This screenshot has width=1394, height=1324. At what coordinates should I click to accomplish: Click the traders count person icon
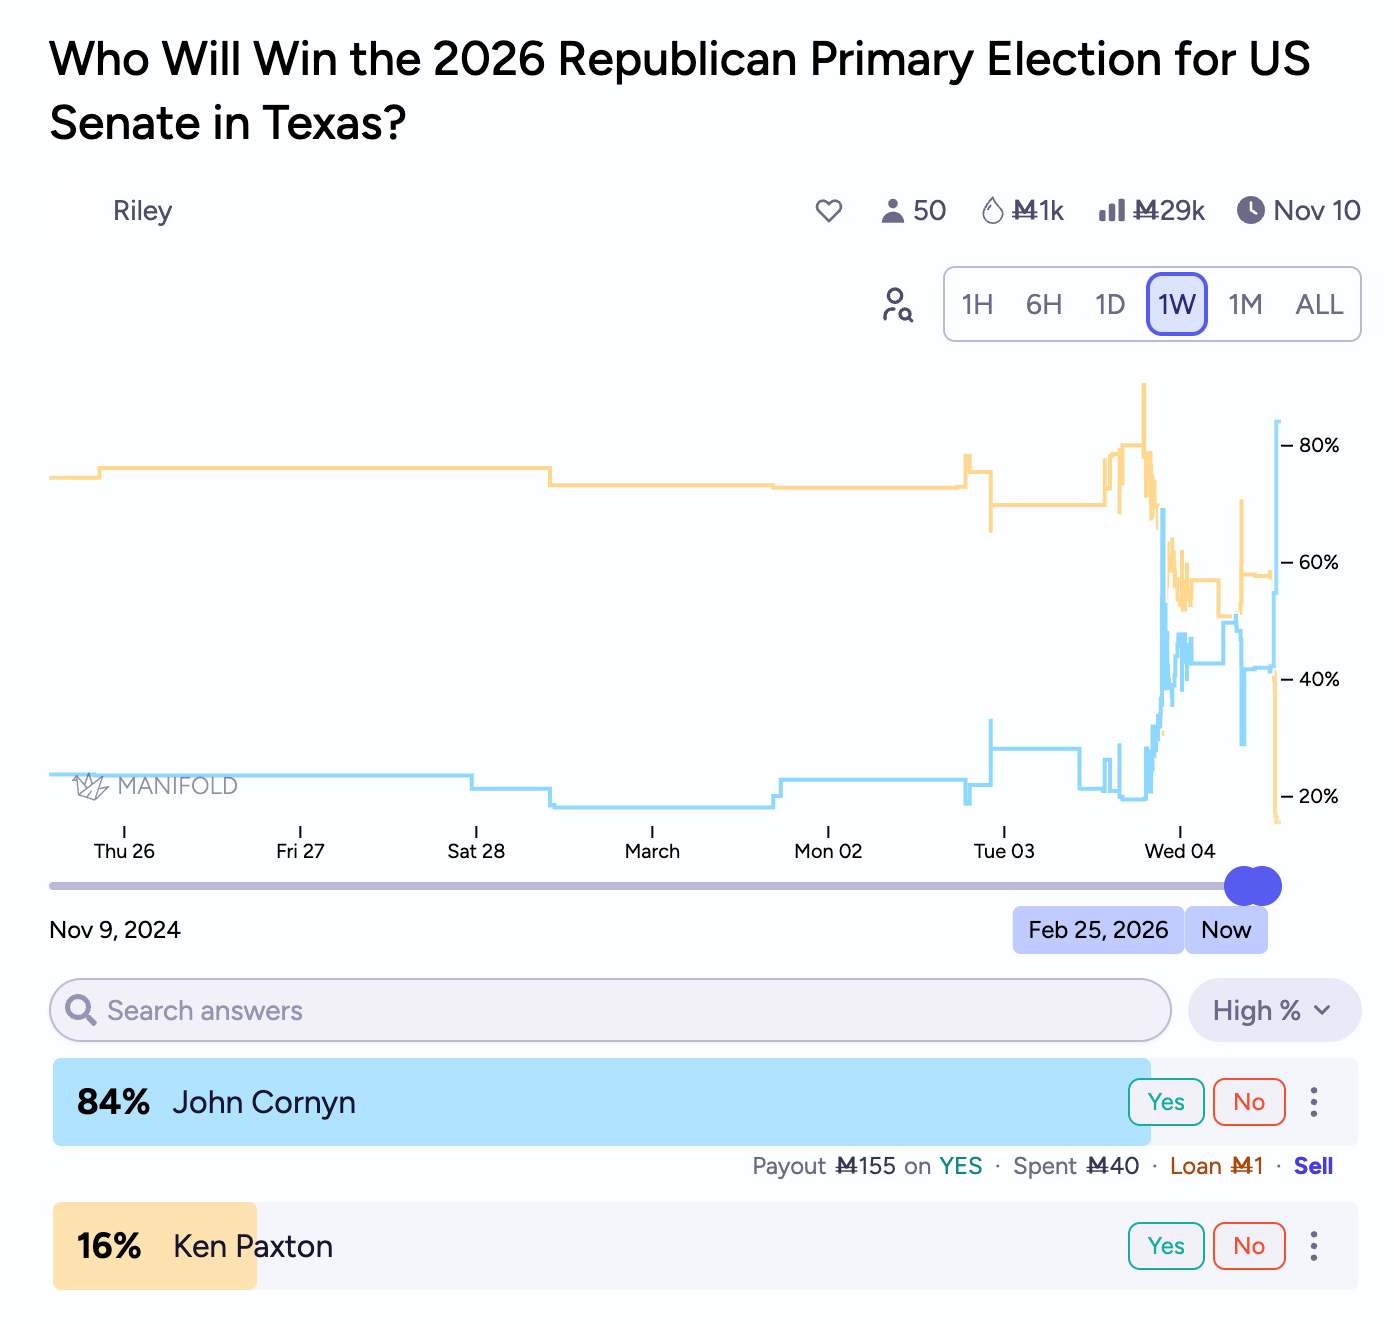[892, 211]
